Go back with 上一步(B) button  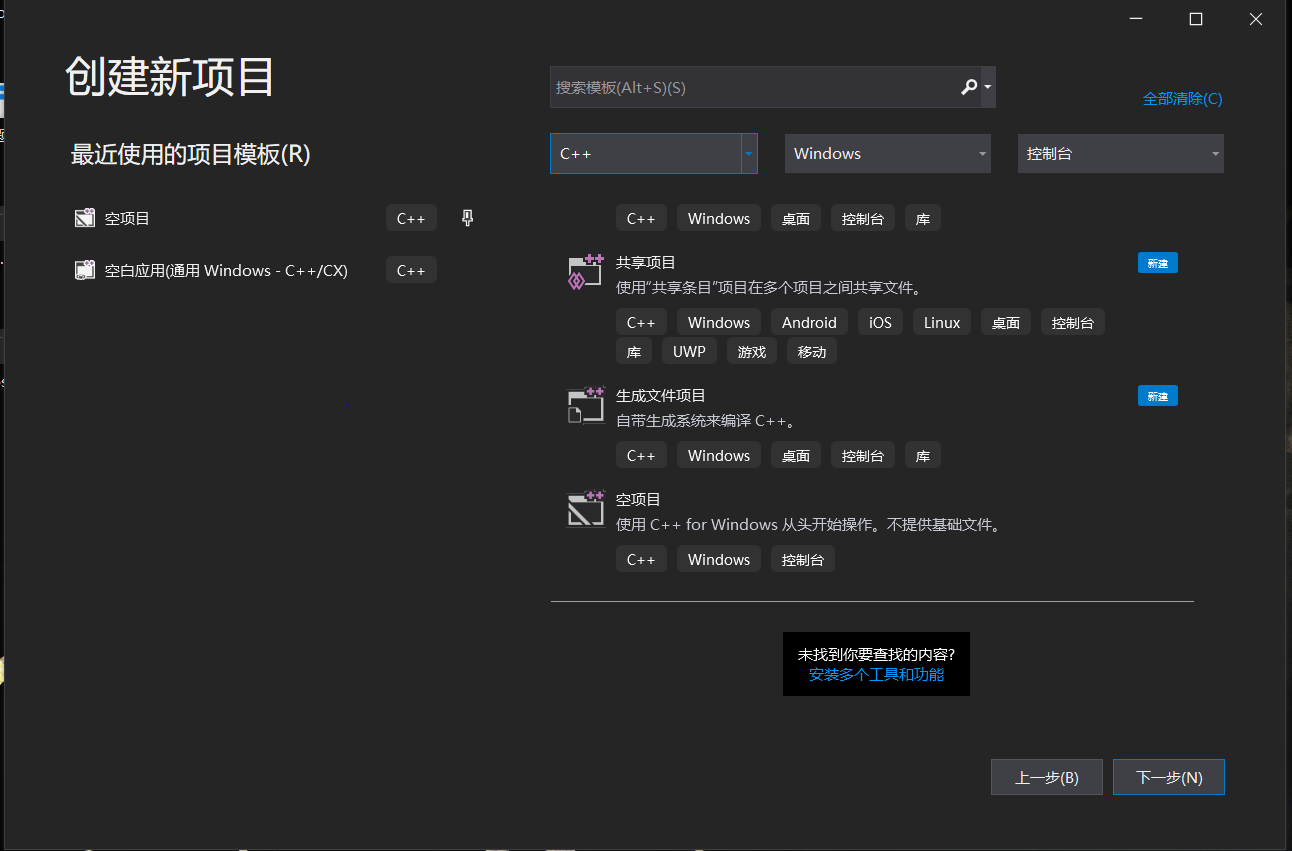pos(1047,777)
